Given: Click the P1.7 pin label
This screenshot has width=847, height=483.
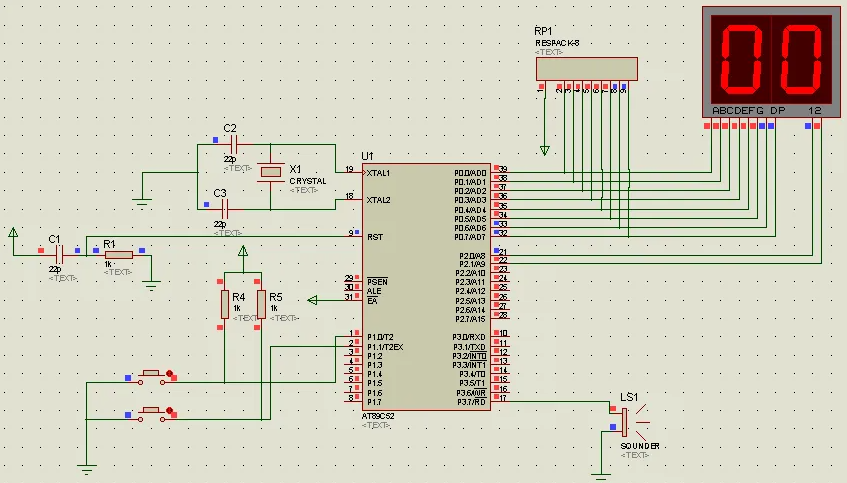Looking at the screenshot, I should click(374, 402).
